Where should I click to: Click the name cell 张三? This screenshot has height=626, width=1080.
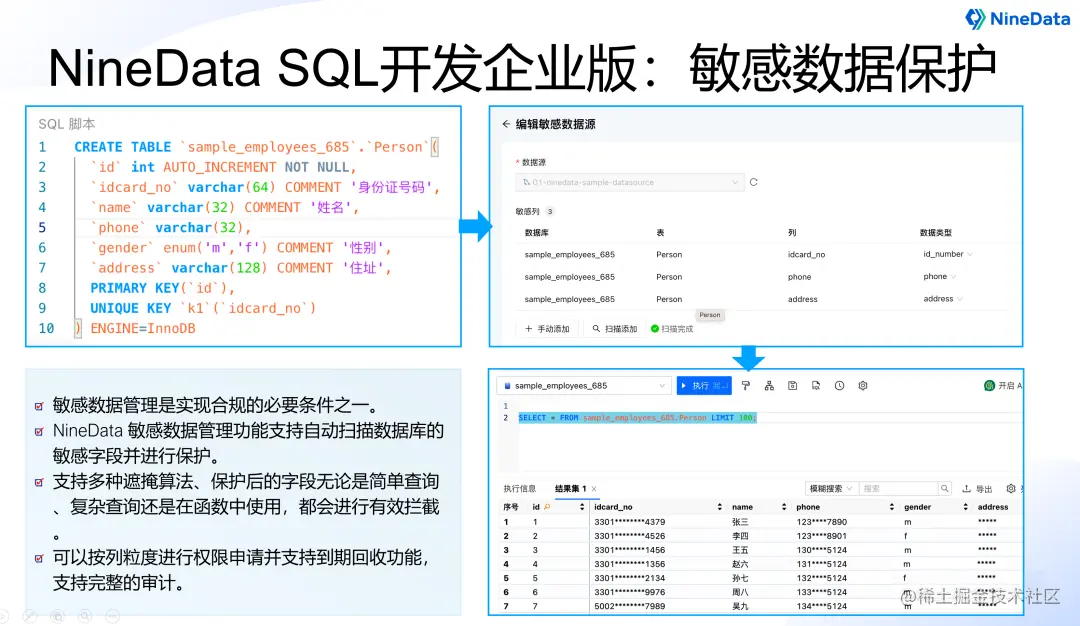pyautogui.click(x=740, y=522)
